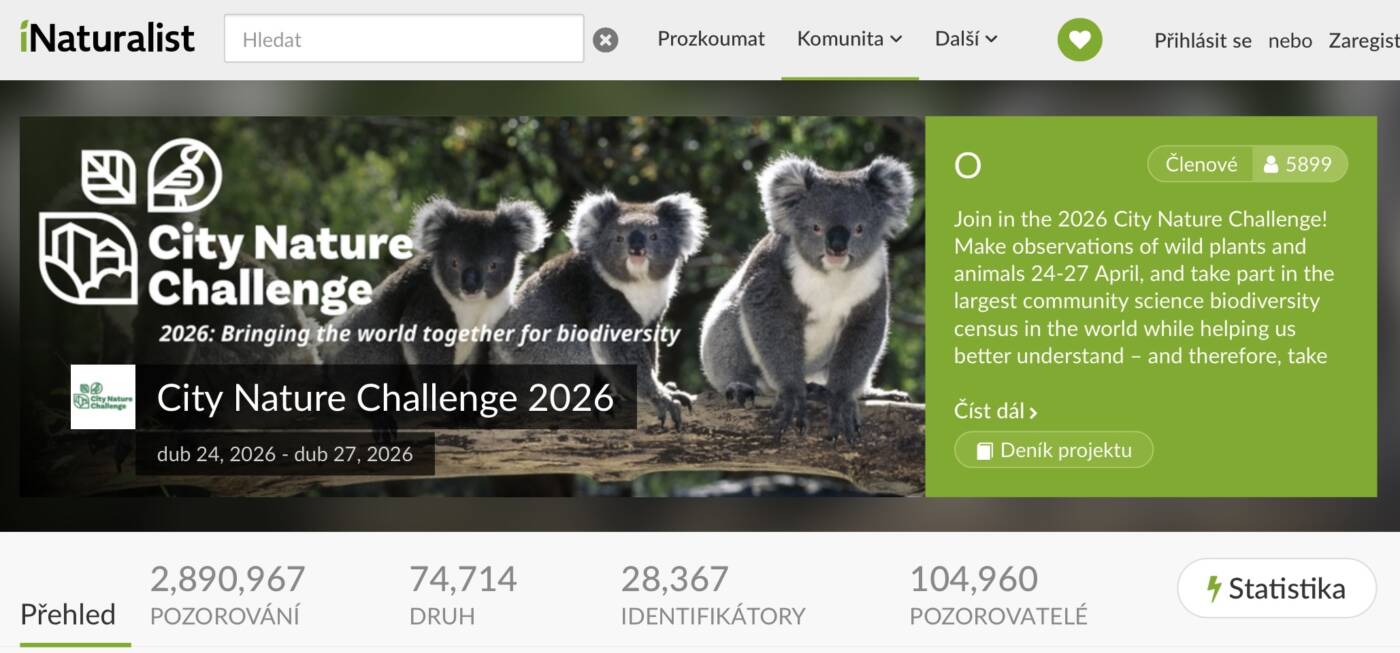Click the iNaturalist logo
Viewport: 1400px width, 653px height.
[107, 38]
